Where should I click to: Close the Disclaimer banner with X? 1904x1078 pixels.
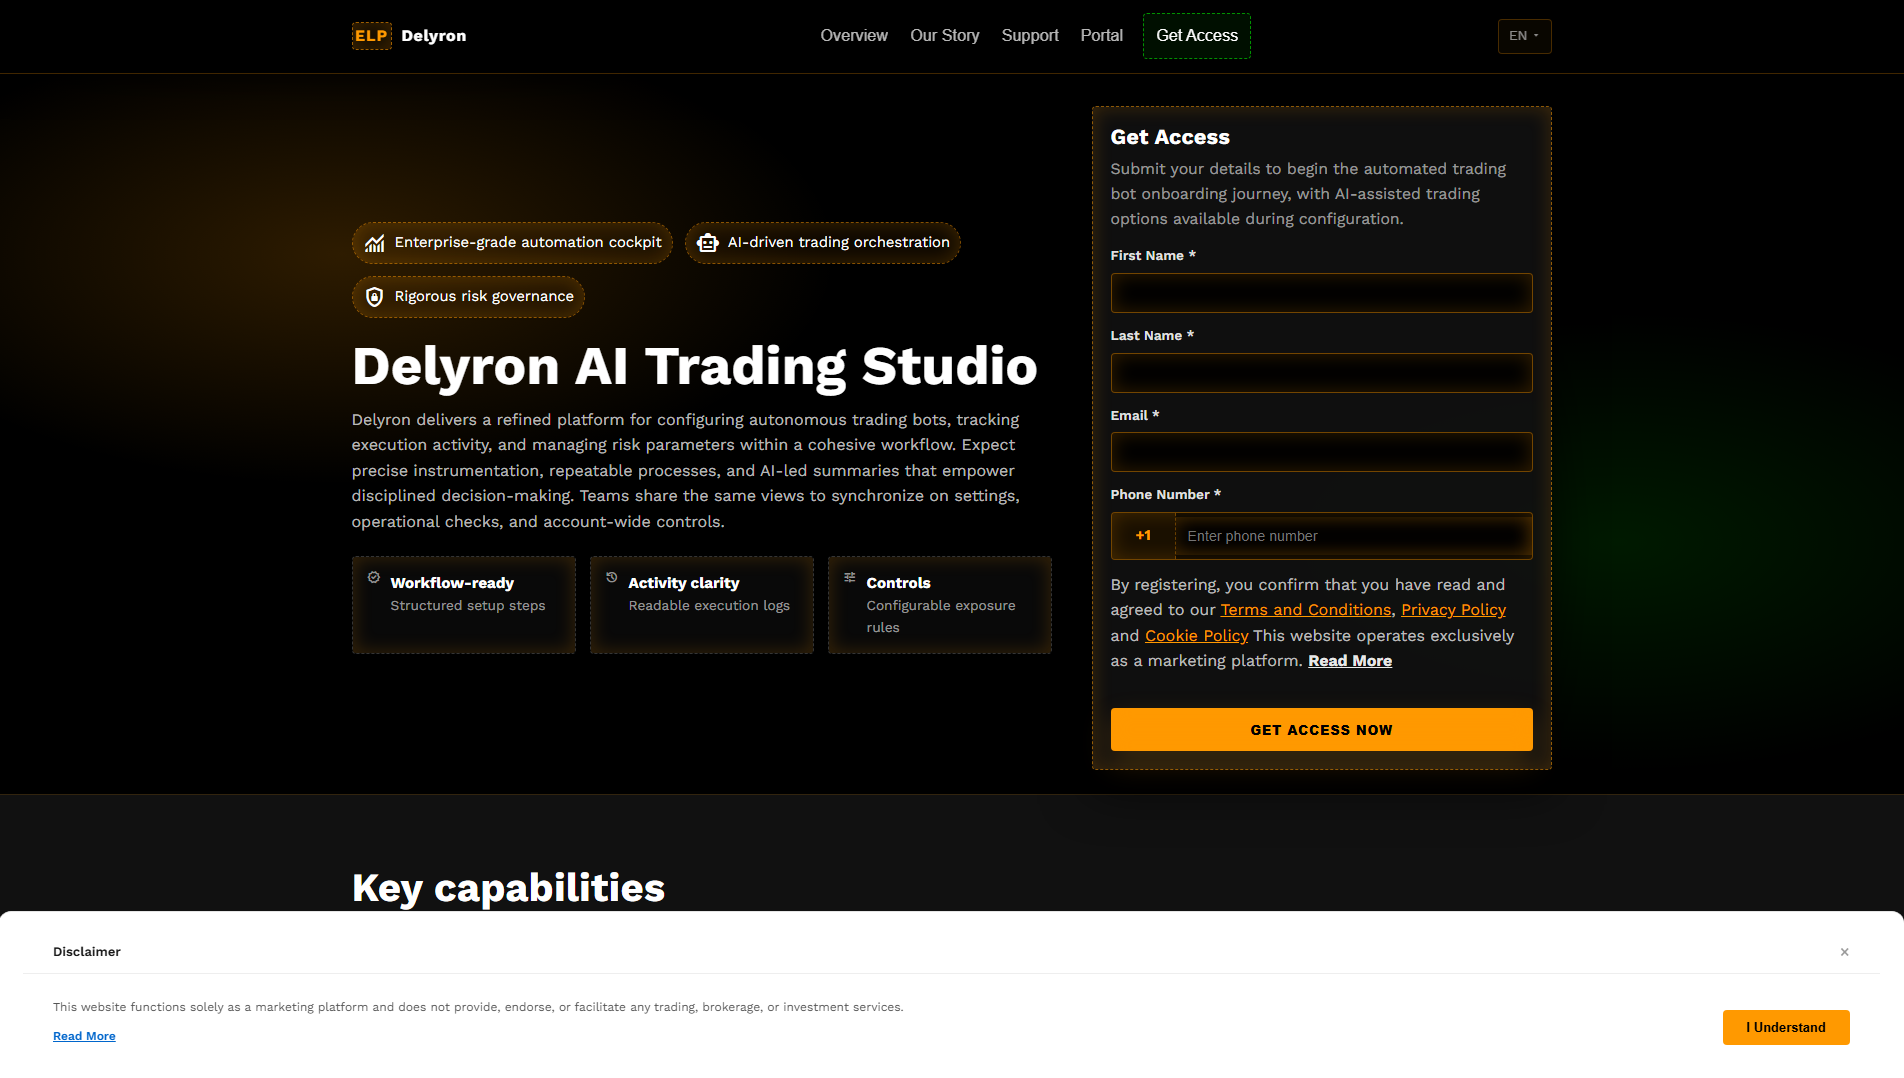pos(1844,952)
